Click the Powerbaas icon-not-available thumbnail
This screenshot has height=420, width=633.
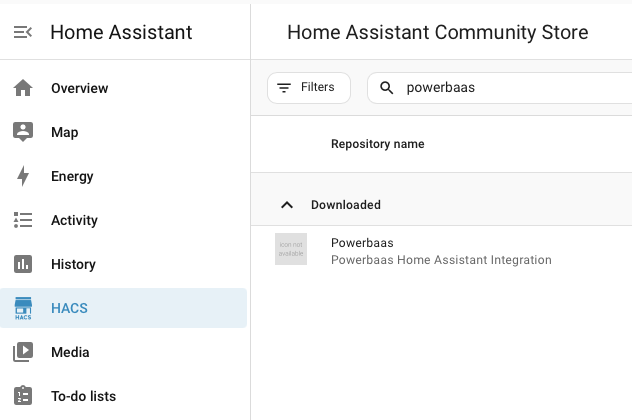coord(291,249)
